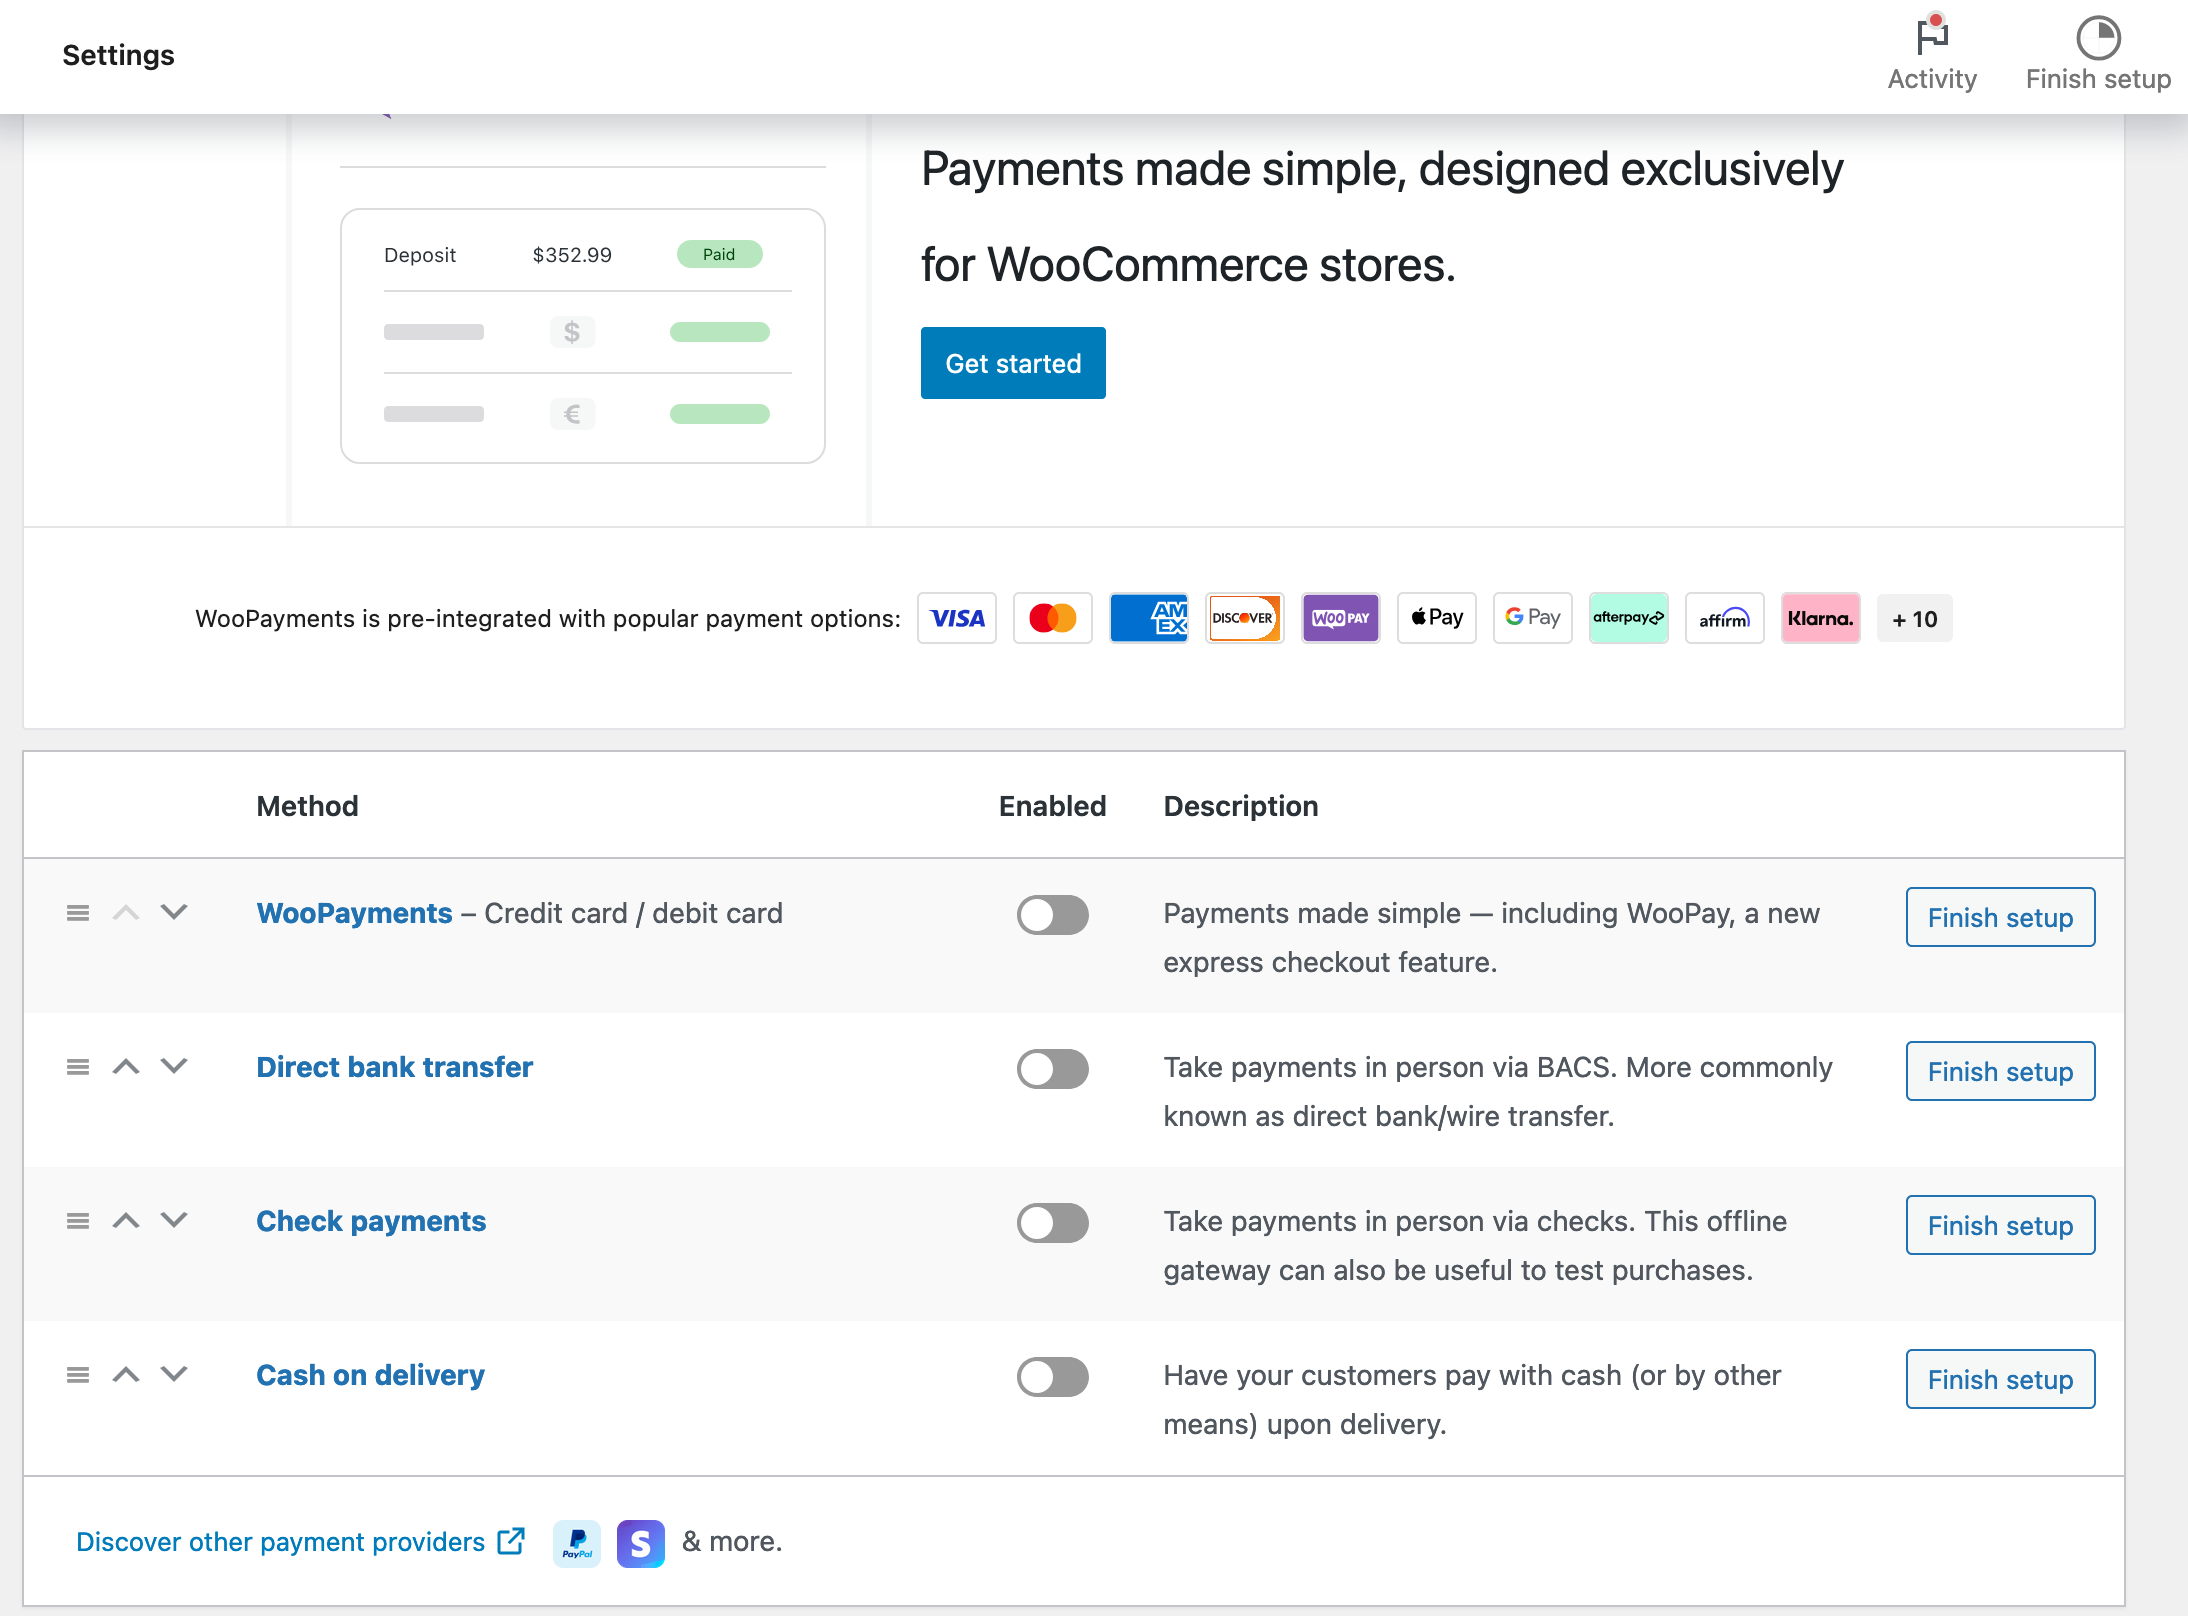Click the Get started button
This screenshot has height=1616, width=2188.
[1012, 363]
